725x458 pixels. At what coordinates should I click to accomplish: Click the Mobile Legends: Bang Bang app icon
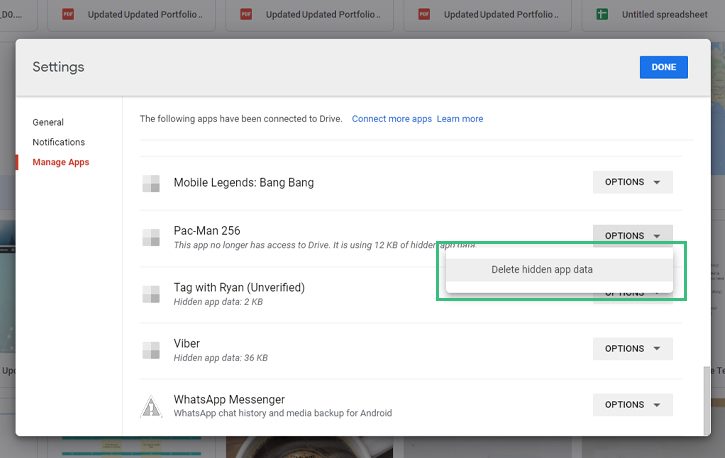tap(151, 183)
